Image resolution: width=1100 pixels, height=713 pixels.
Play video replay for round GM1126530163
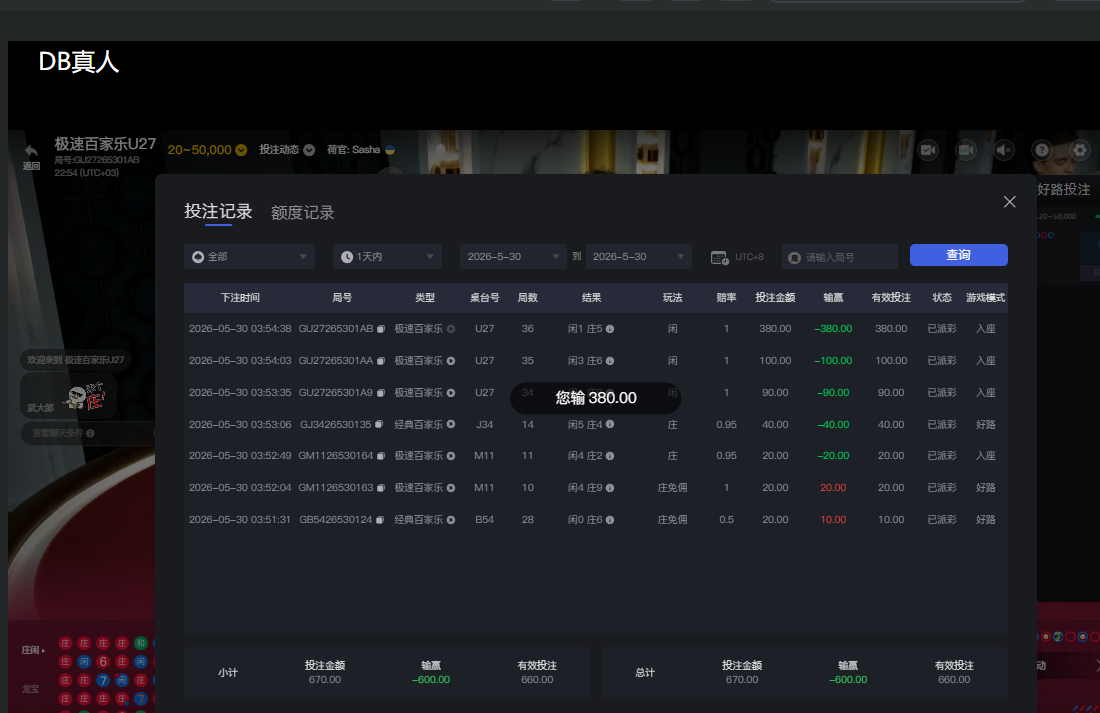(451, 488)
